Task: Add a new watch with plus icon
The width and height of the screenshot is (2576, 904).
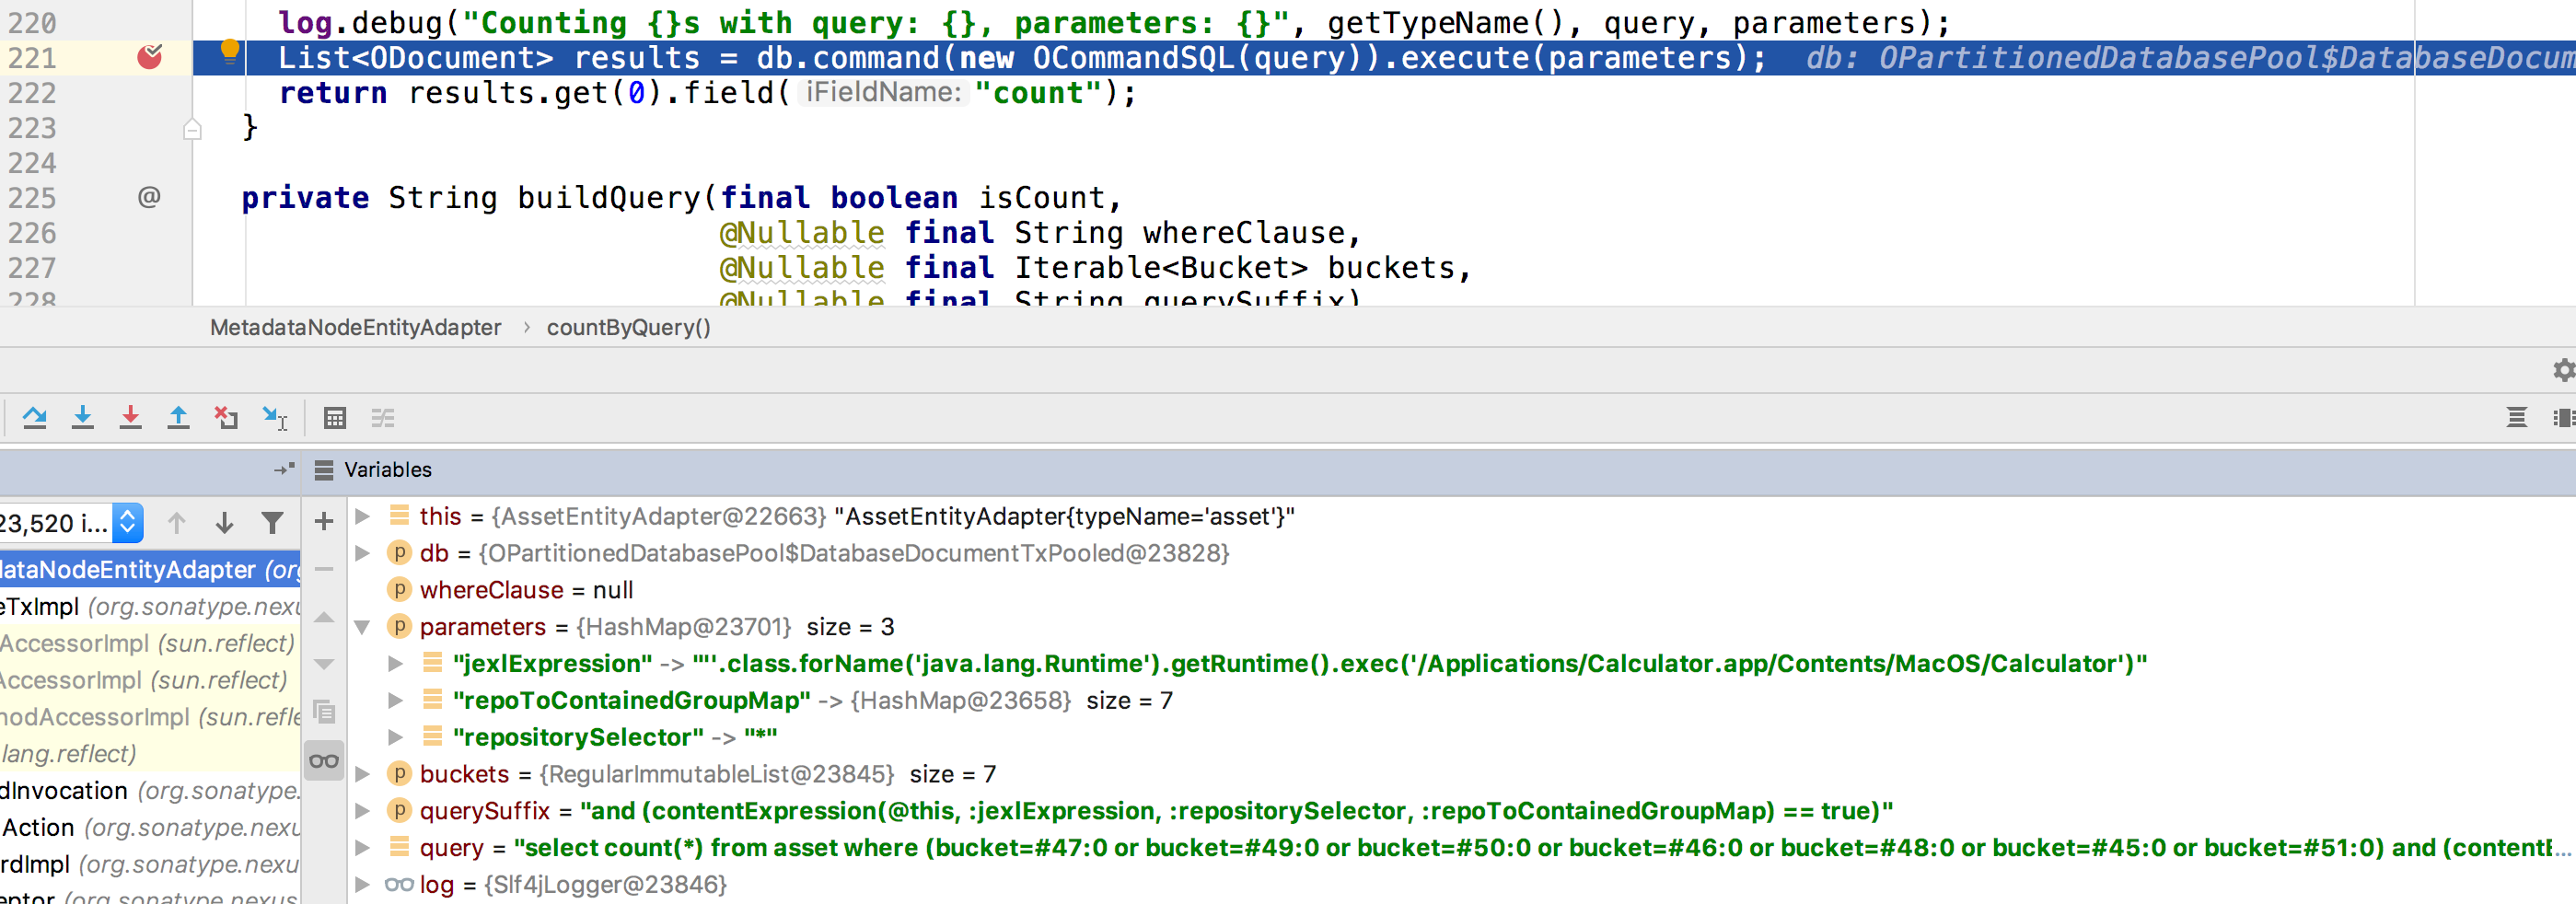Action: pyautogui.click(x=324, y=521)
